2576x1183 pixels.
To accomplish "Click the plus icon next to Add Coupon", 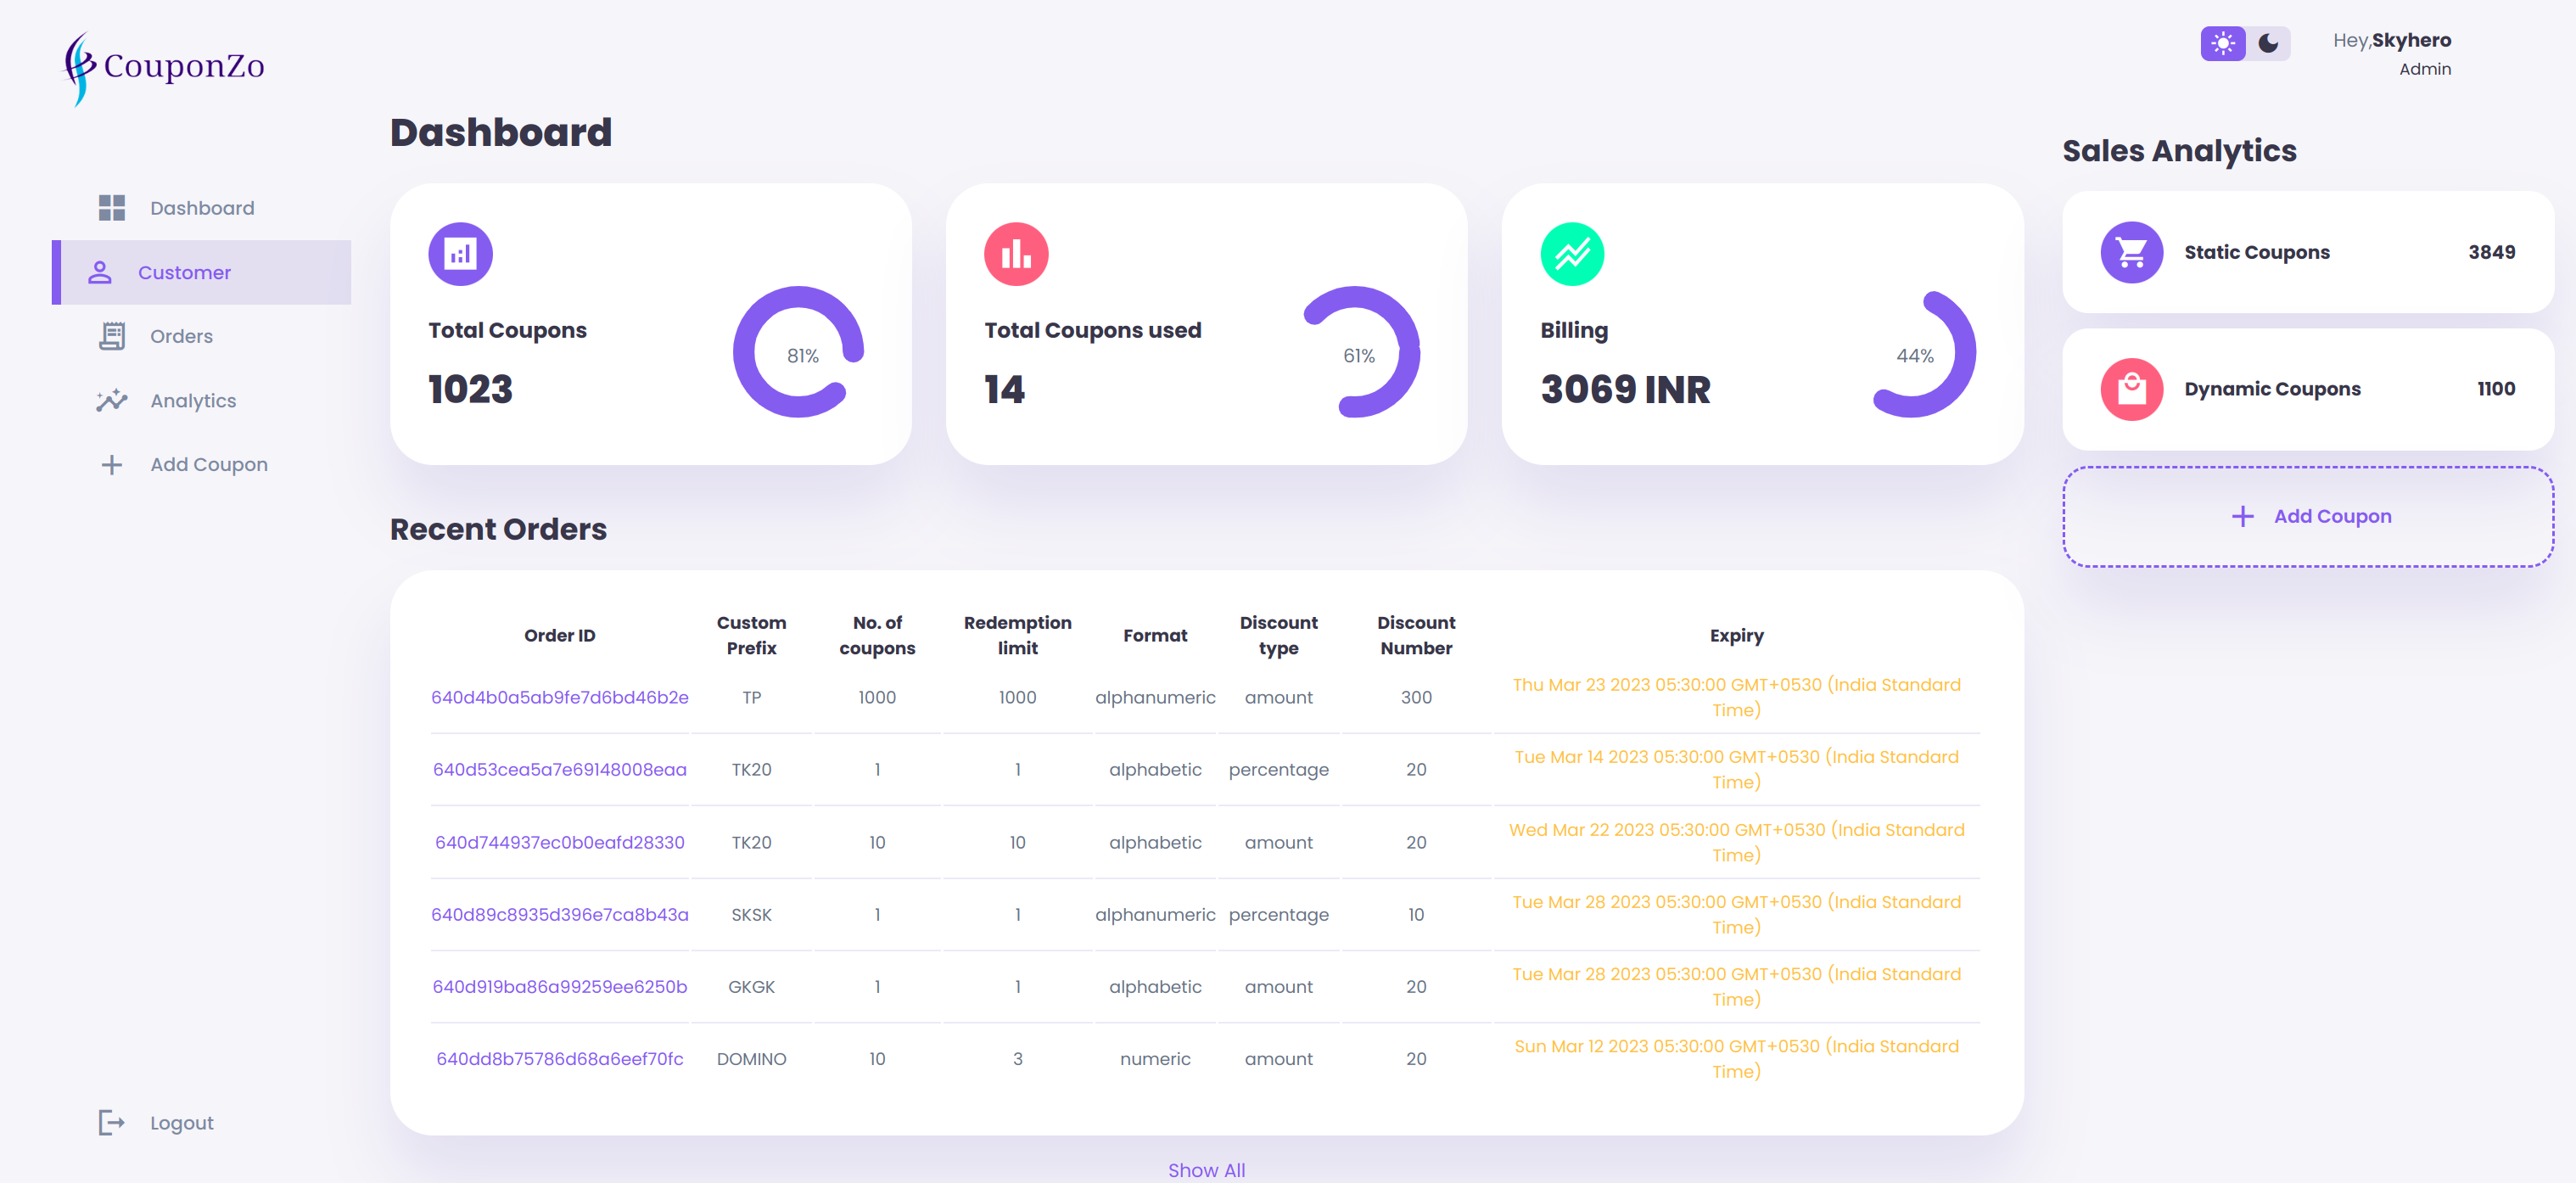I will click(110, 463).
